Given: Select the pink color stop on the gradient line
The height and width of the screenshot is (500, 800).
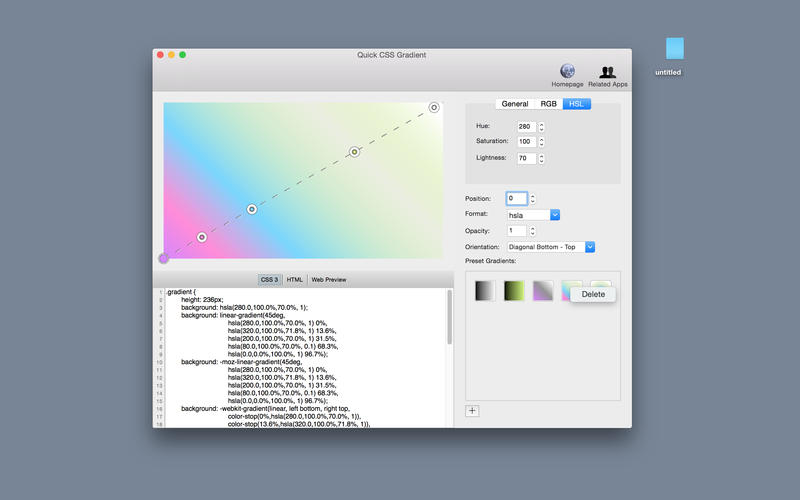Looking at the screenshot, I should (x=202, y=237).
